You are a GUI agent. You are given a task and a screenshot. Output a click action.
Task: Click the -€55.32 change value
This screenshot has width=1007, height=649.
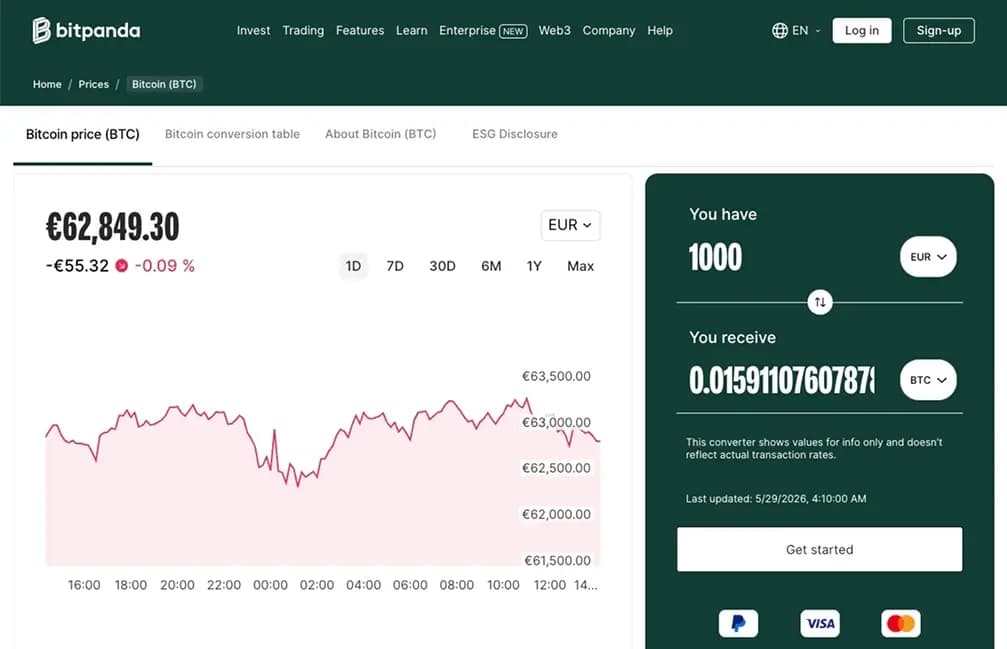pos(77,266)
